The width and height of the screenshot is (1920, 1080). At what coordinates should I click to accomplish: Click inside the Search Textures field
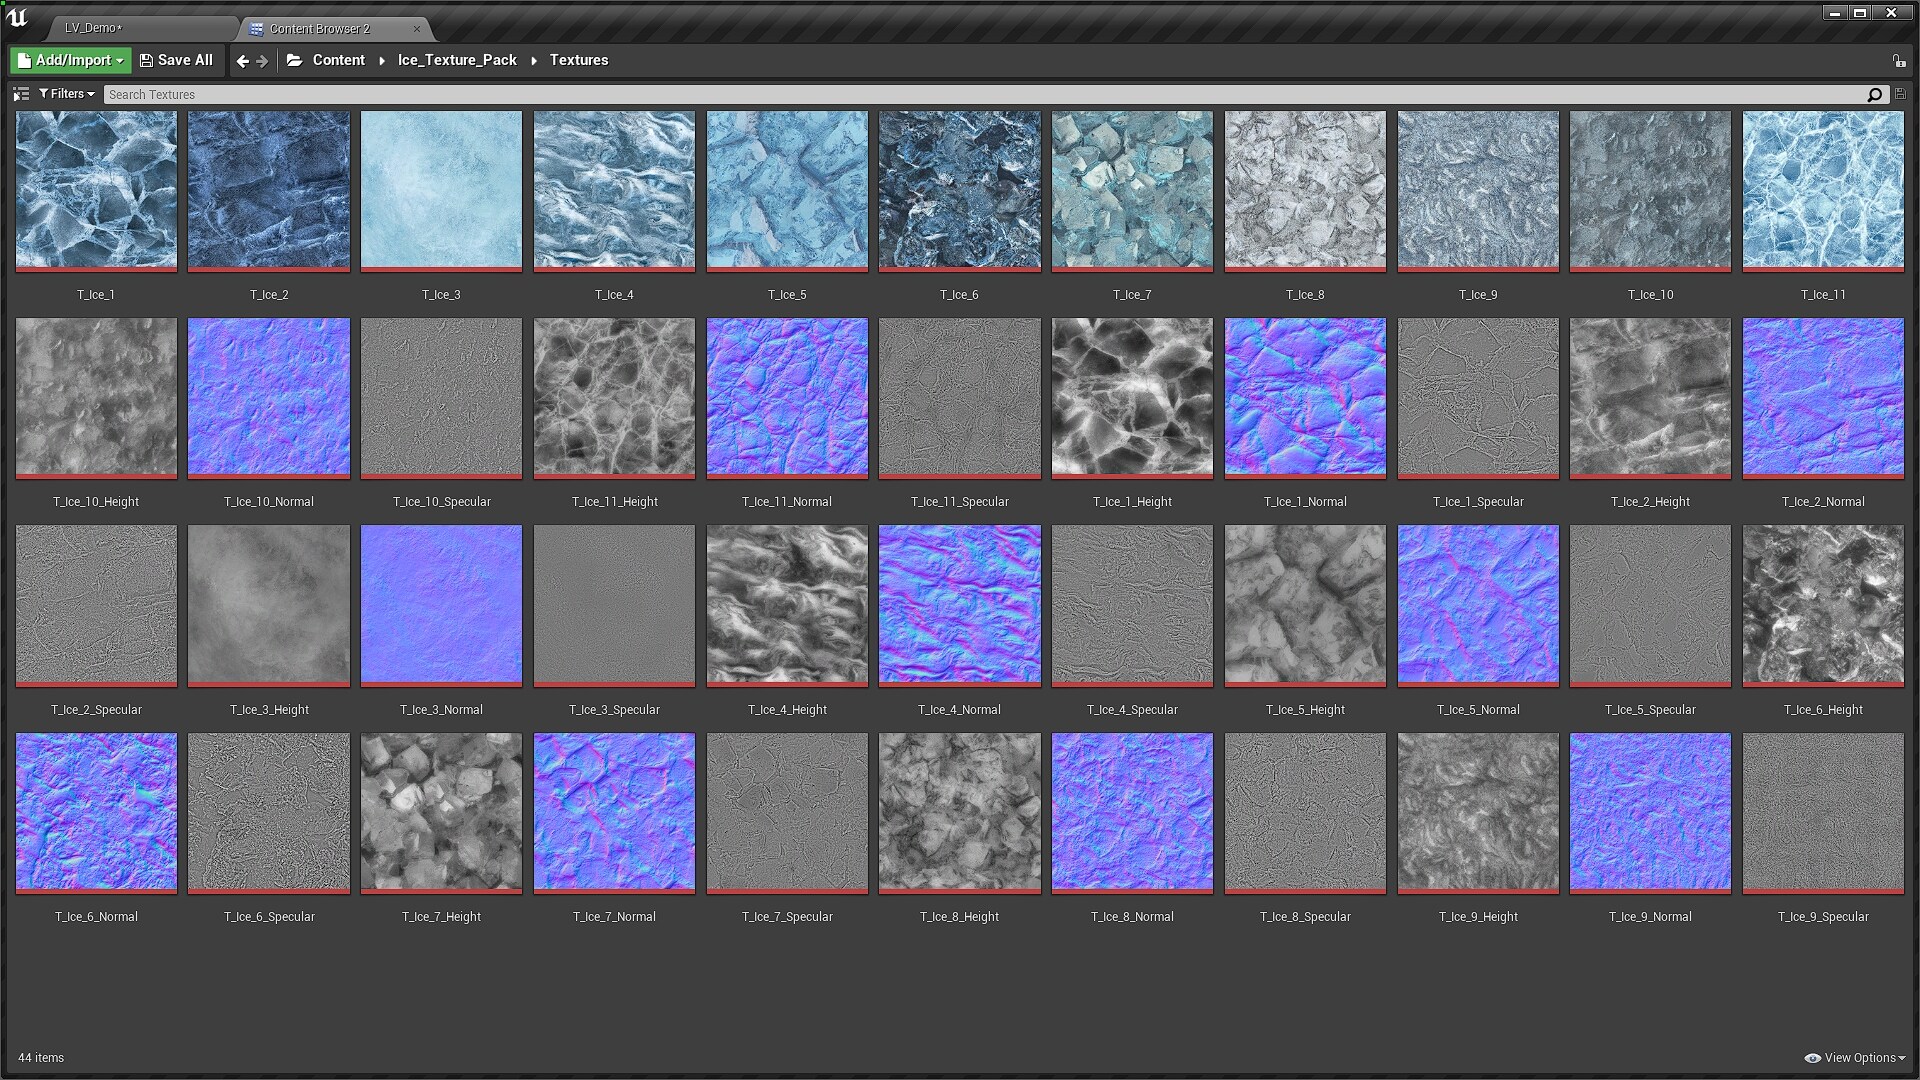tap(600, 93)
